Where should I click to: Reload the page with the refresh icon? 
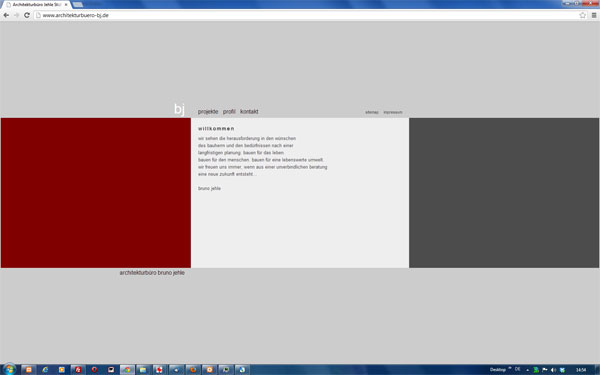click(x=27, y=15)
